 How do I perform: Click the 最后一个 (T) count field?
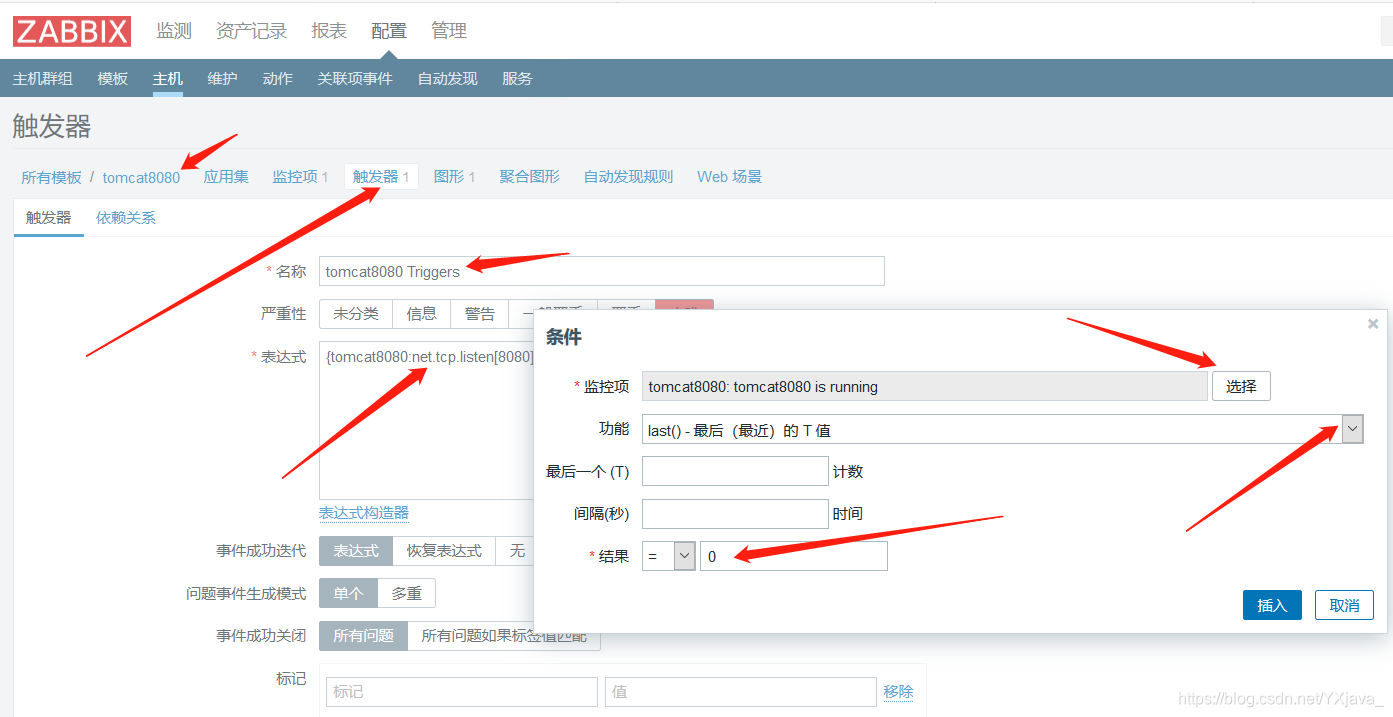click(x=735, y=471)
